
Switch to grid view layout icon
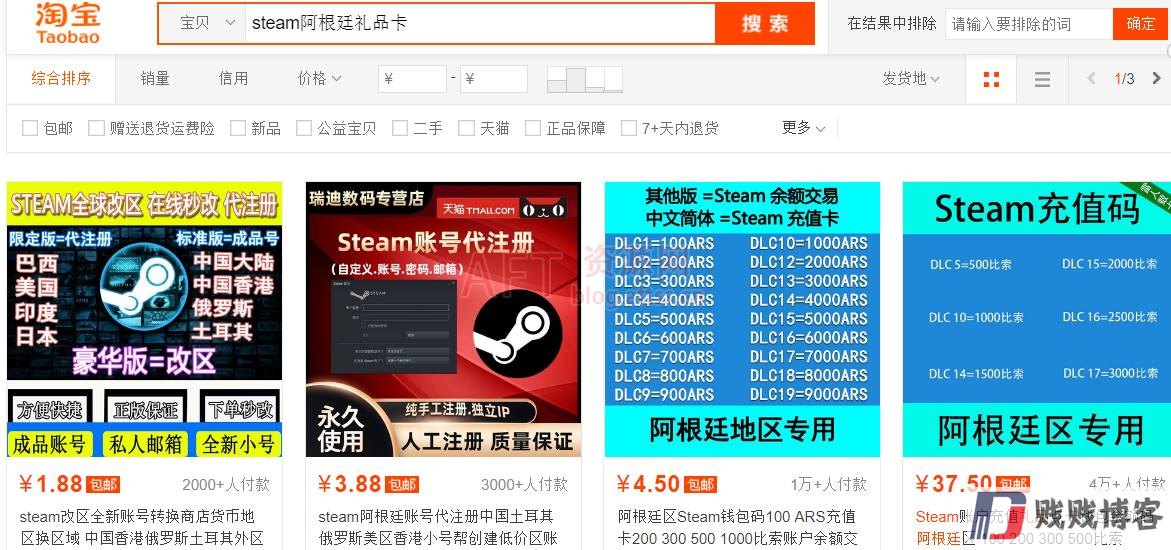tap(991, 79)
